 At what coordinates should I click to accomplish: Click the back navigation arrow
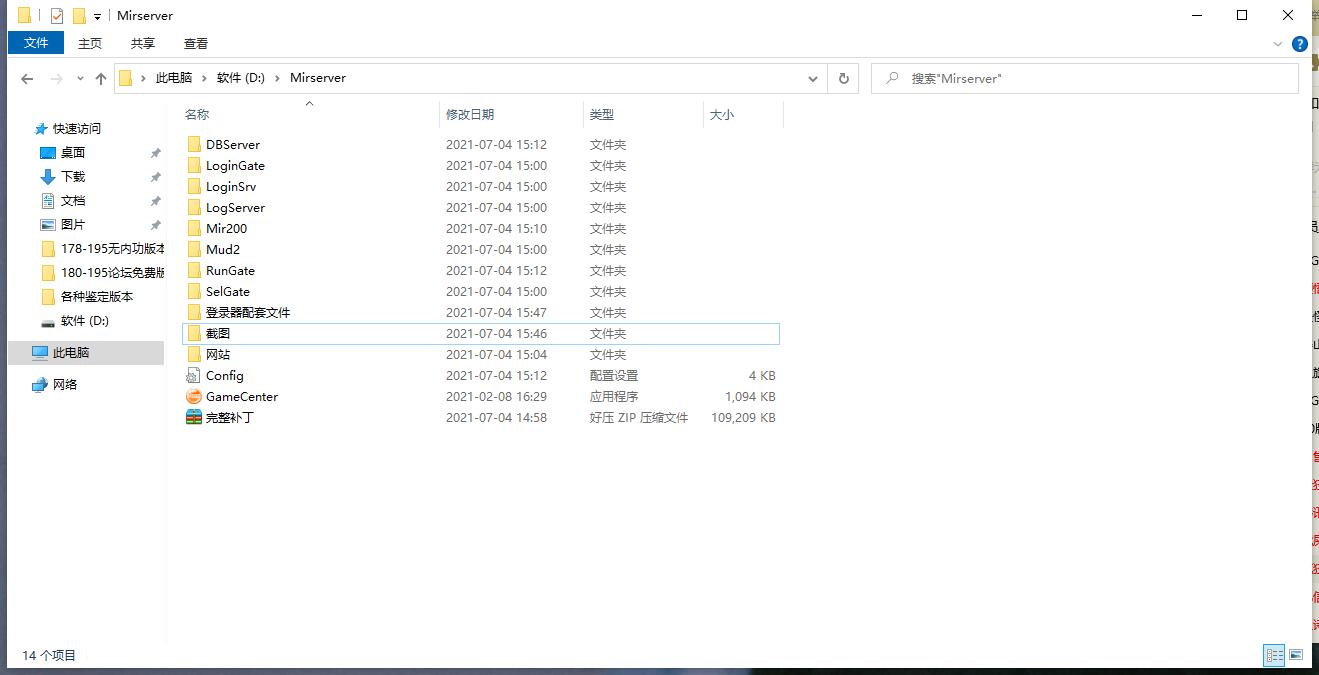(x=27, y=78)
